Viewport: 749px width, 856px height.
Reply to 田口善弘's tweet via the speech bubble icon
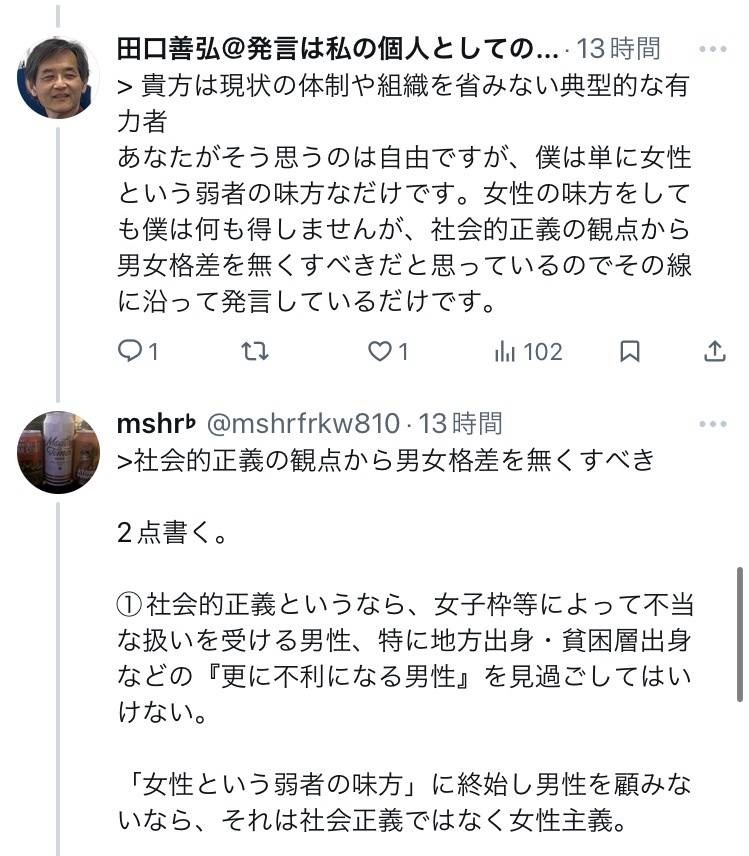click(131, 351)
